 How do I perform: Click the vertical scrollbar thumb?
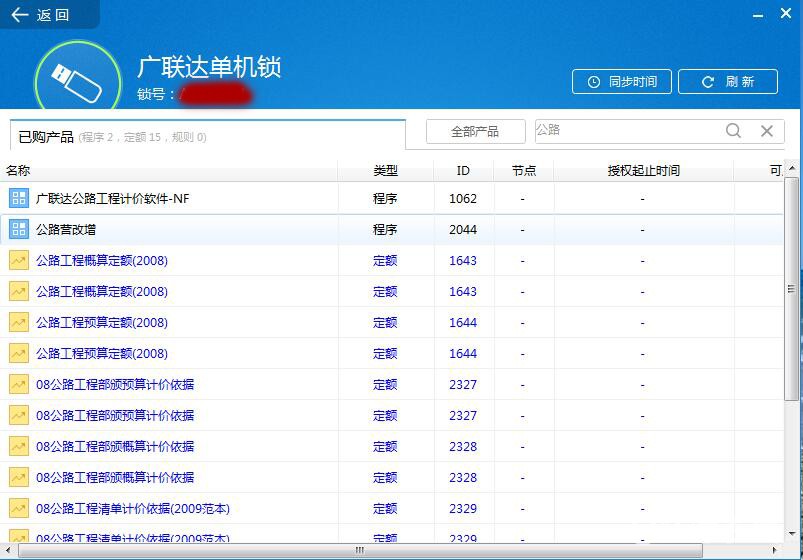tap(791, 289)
